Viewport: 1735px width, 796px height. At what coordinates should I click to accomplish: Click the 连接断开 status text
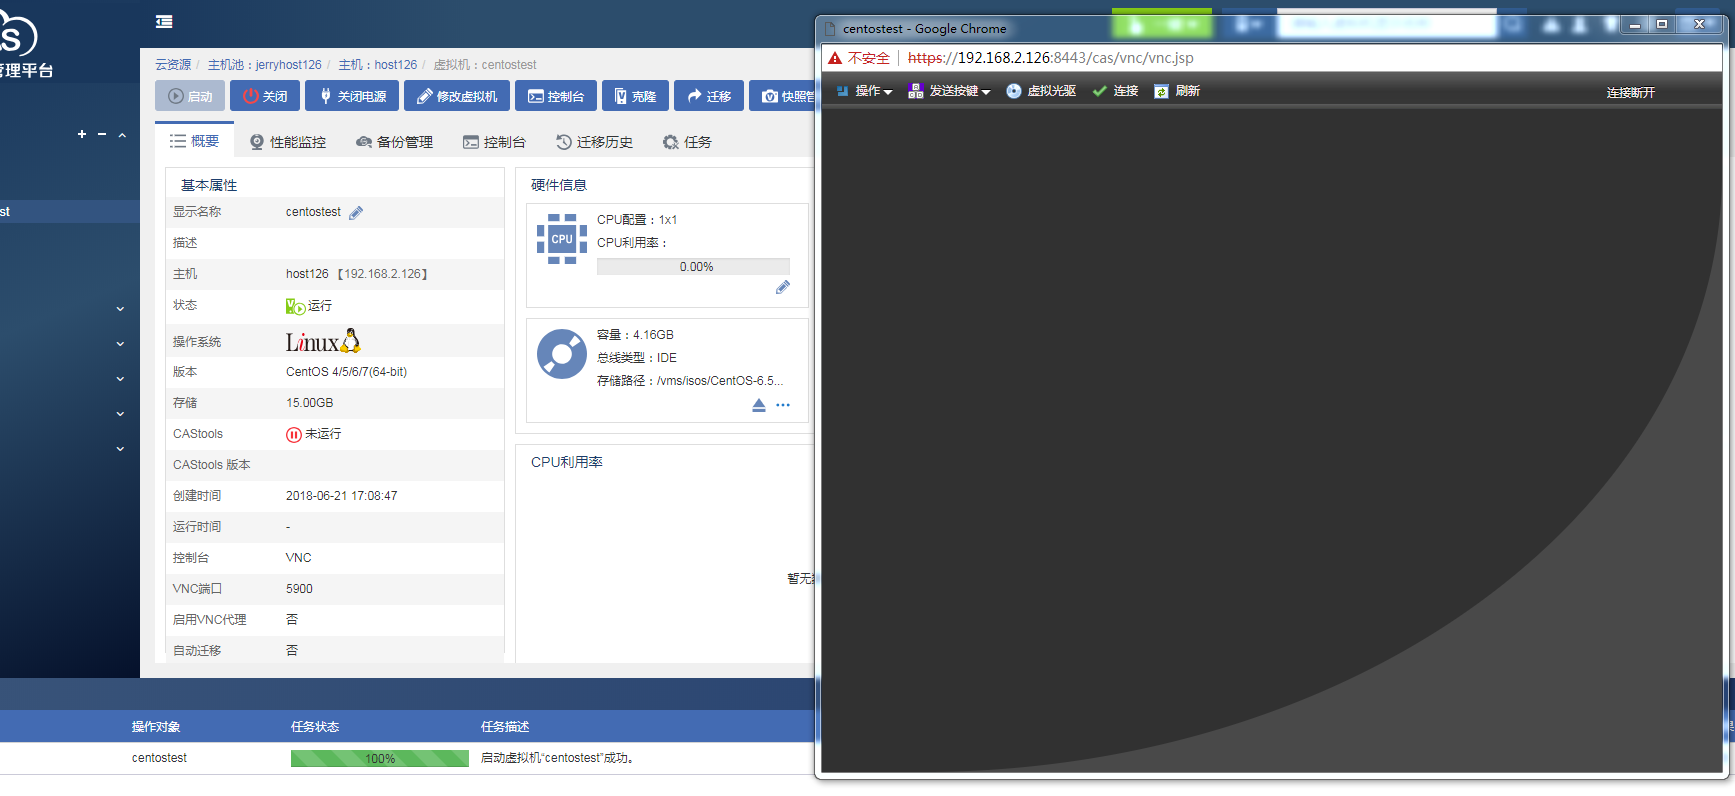pos(1631,92)
